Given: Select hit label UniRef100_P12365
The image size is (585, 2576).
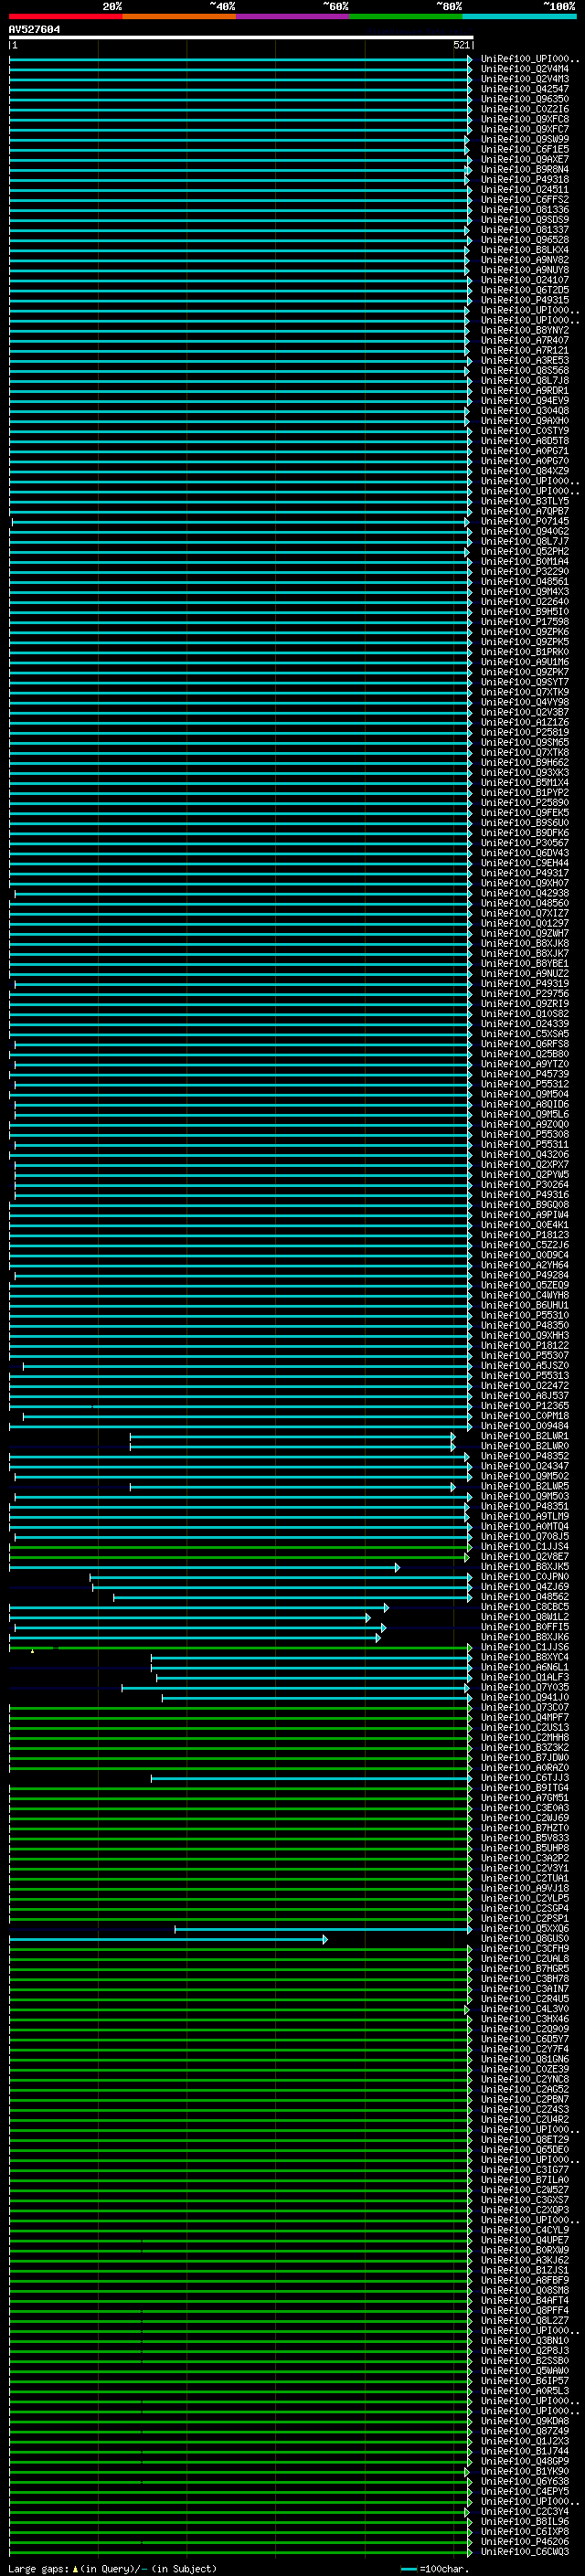Looking at the screenshot, I should pyautogui.click(x=524, y=1405).
